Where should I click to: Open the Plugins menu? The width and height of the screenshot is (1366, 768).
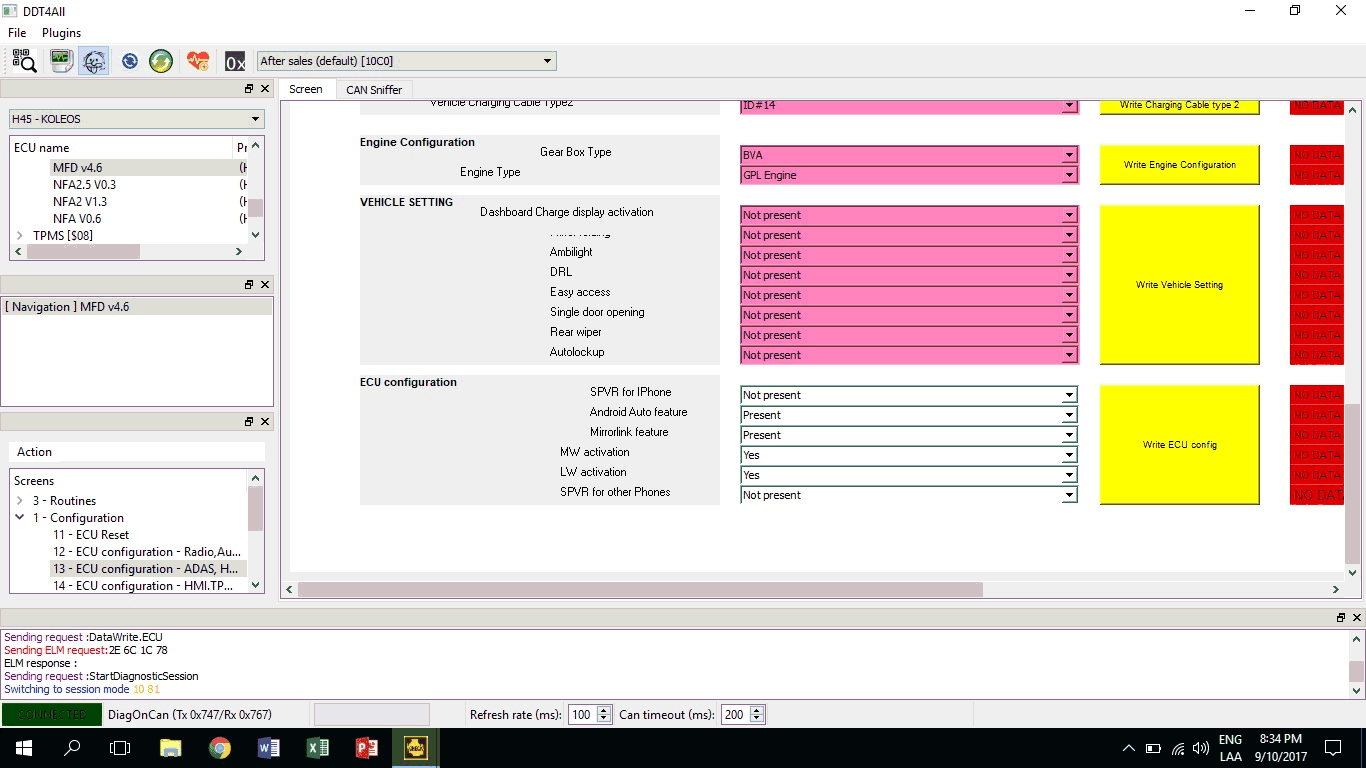(61, 33)
